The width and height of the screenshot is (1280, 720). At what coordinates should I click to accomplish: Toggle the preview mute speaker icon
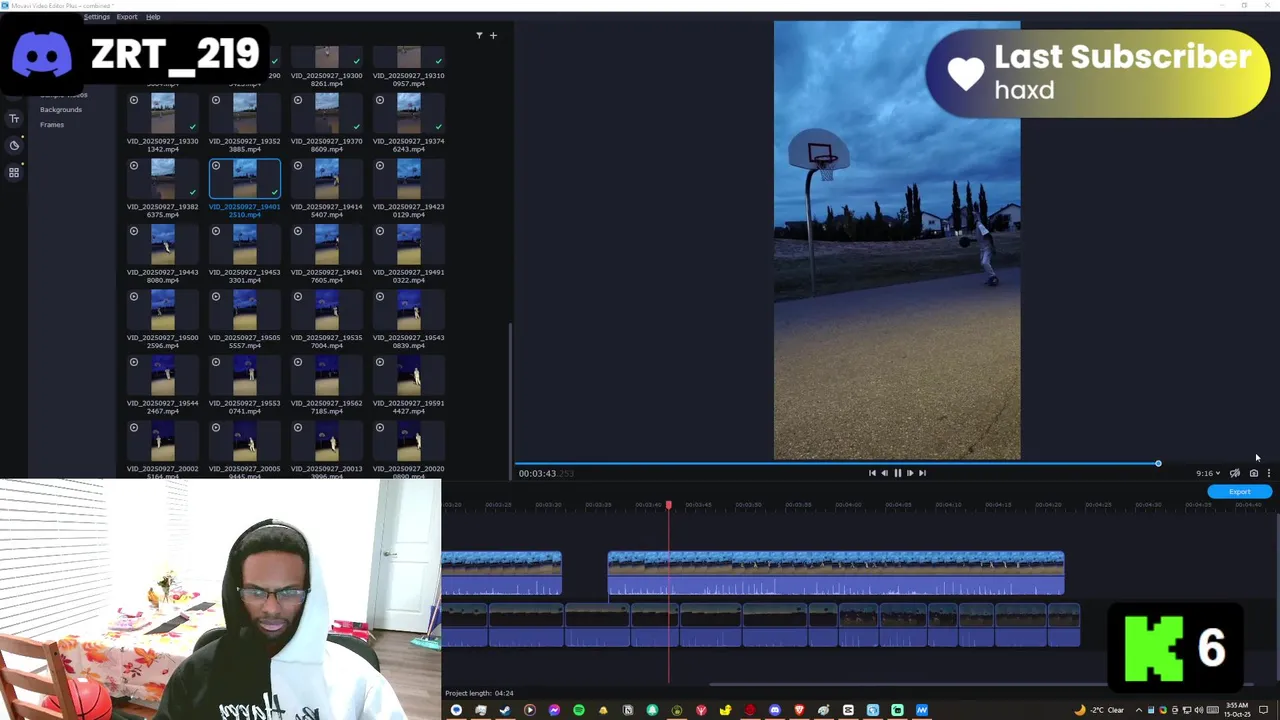point(1235,473)
